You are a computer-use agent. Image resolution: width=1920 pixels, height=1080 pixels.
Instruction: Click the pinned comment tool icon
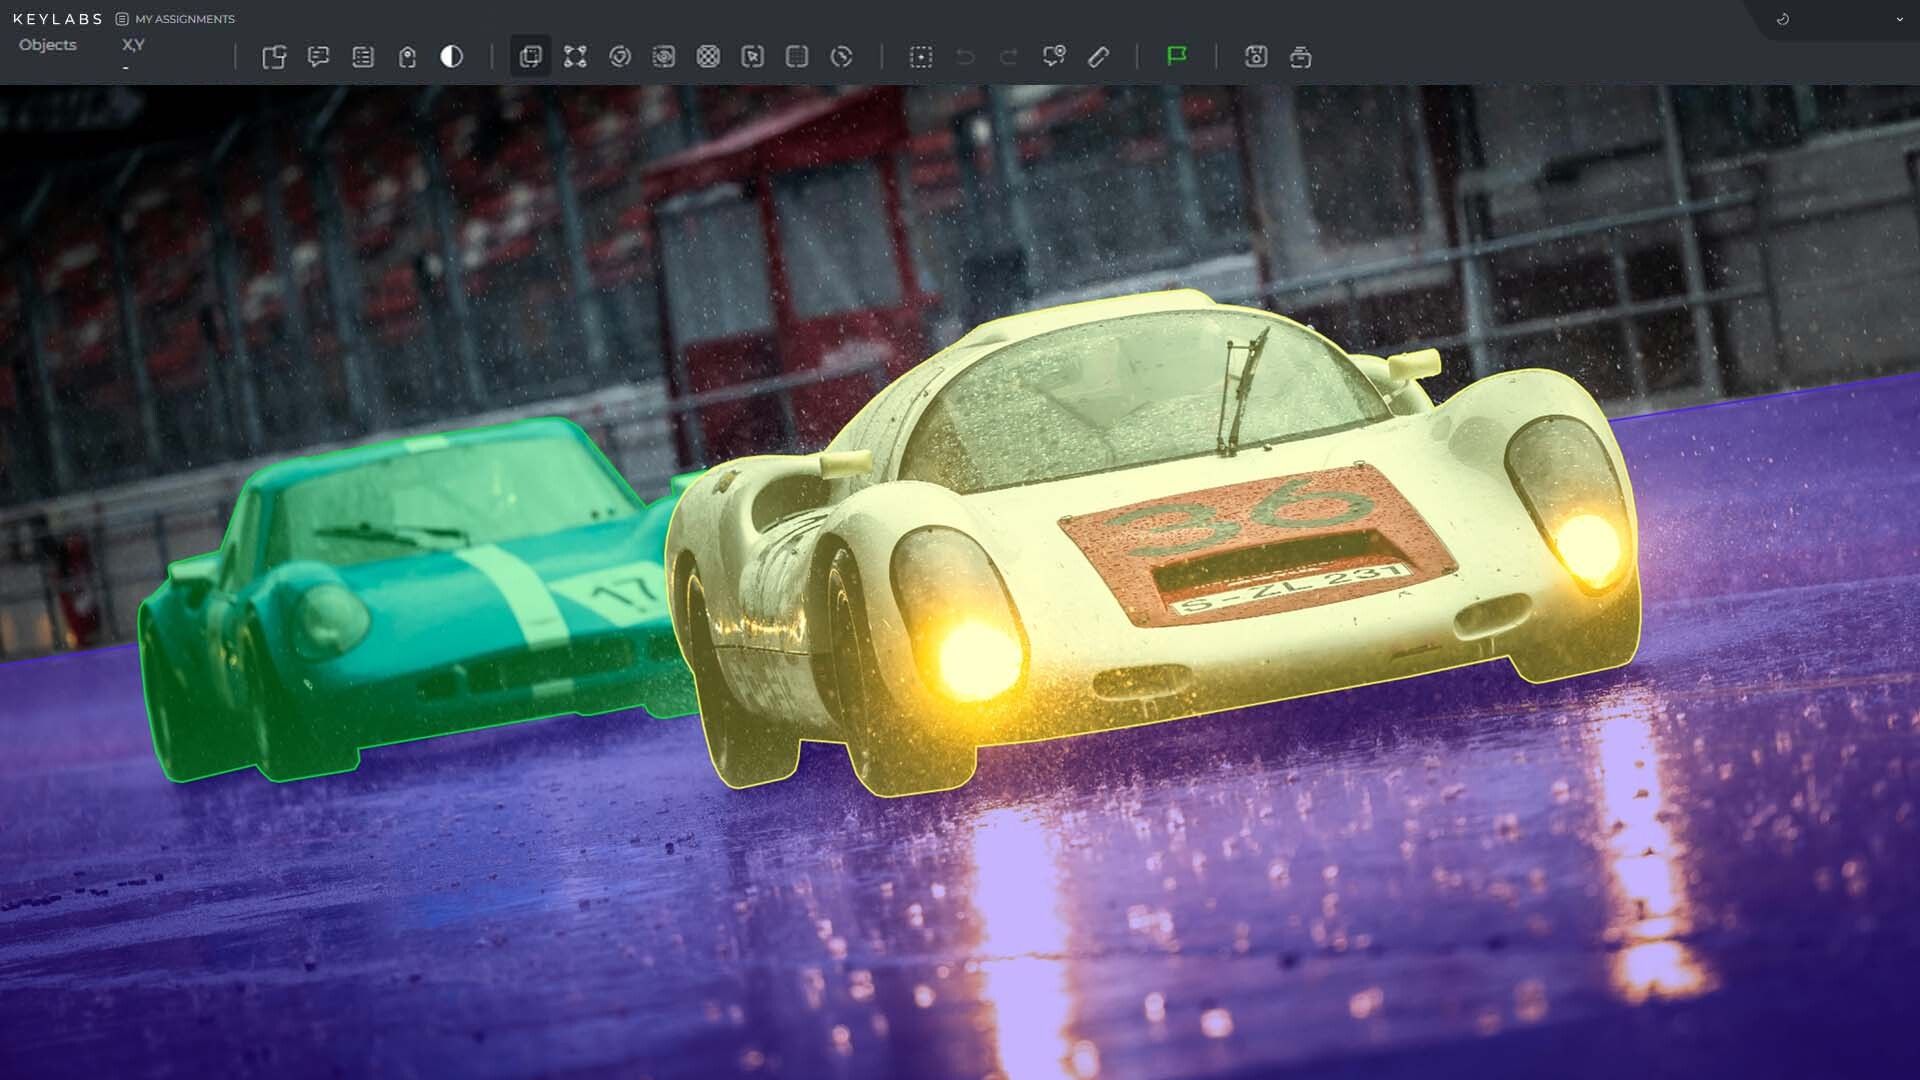coord(1054,58)
